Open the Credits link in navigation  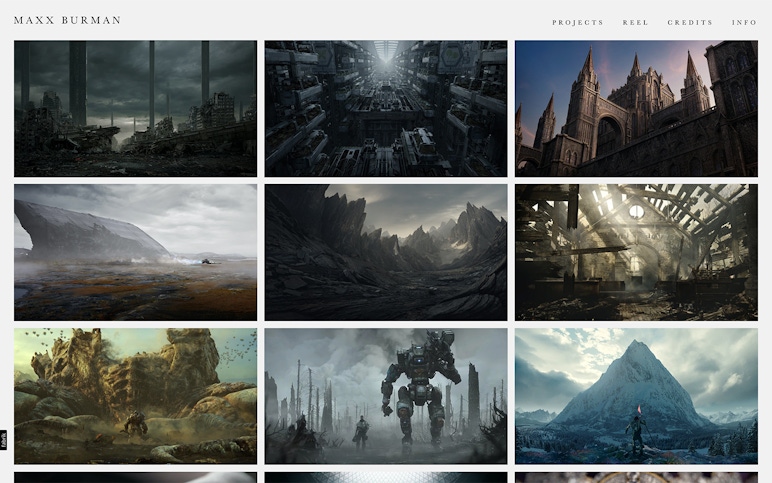690,22
